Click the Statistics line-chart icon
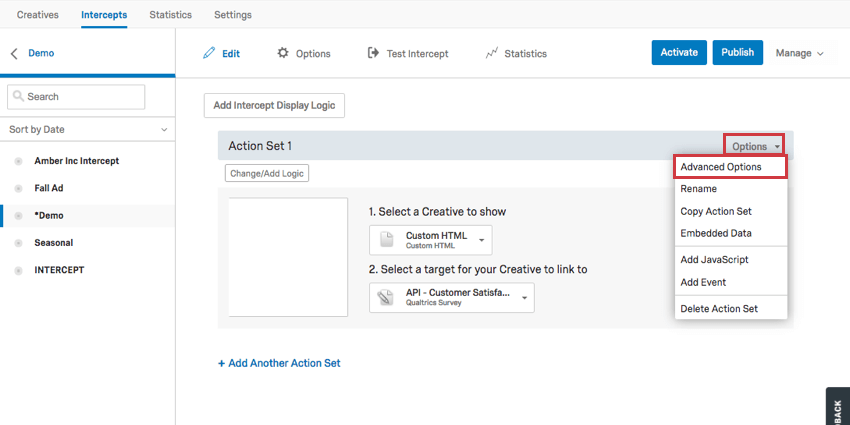850x425 pixels. [x=491, y=53]
